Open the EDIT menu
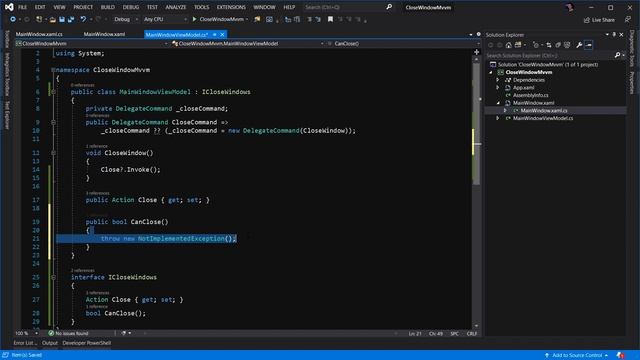The width and height of the screenshot is (640, 360). [40, 7]
